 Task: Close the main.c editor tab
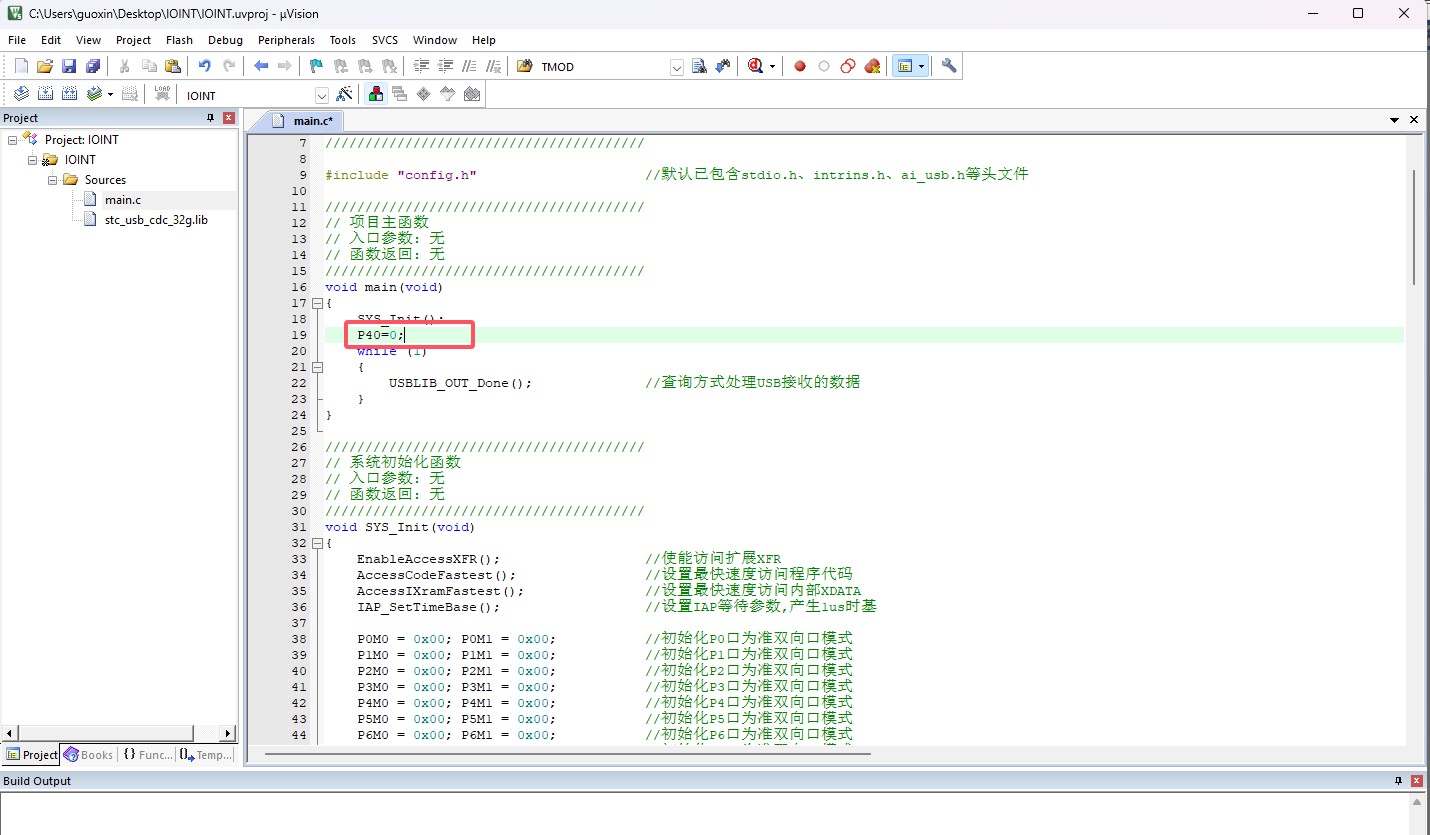1414,120
